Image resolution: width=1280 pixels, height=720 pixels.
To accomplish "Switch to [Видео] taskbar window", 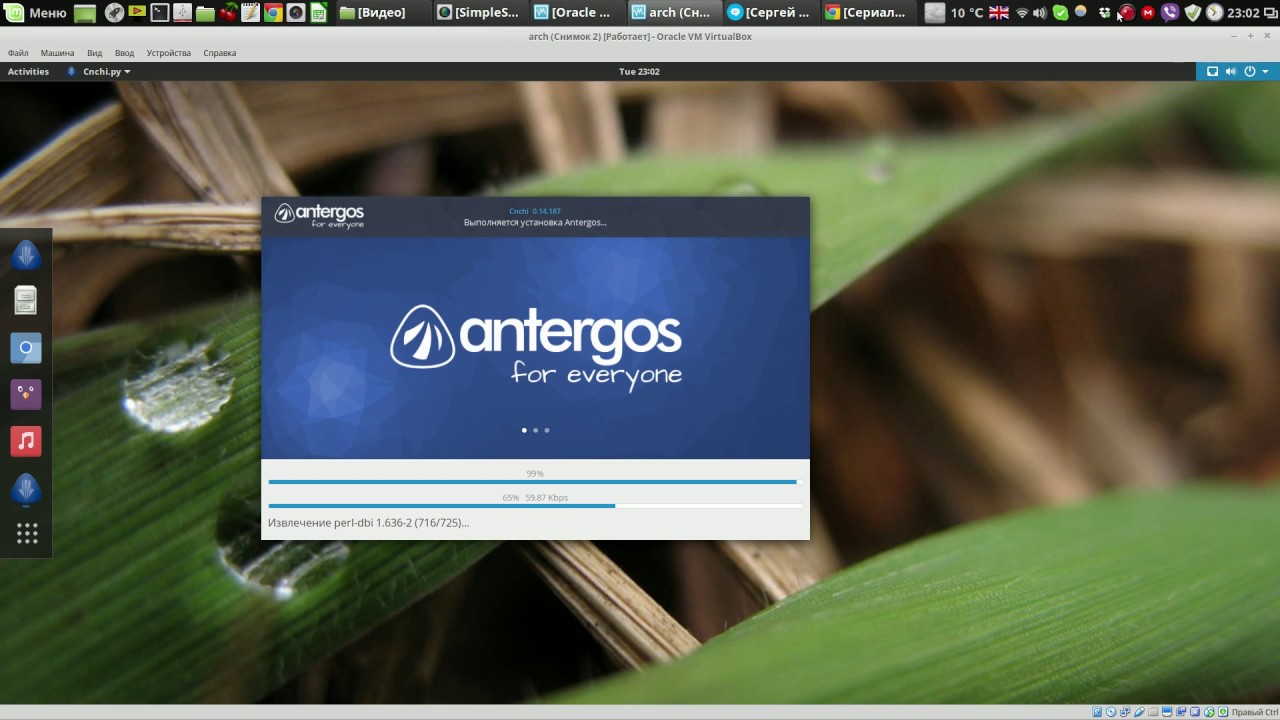I will (x=384, y=13).
